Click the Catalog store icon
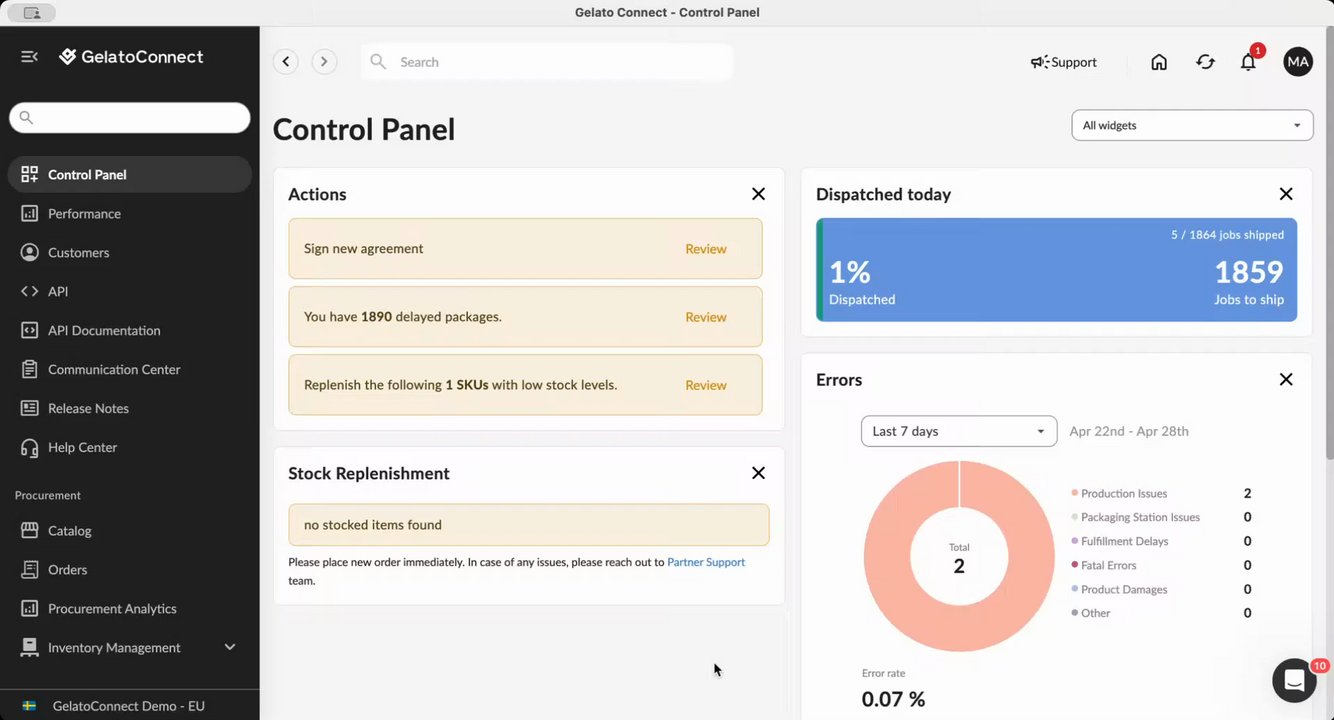1334x720 pixels. (x=29, y=530)
